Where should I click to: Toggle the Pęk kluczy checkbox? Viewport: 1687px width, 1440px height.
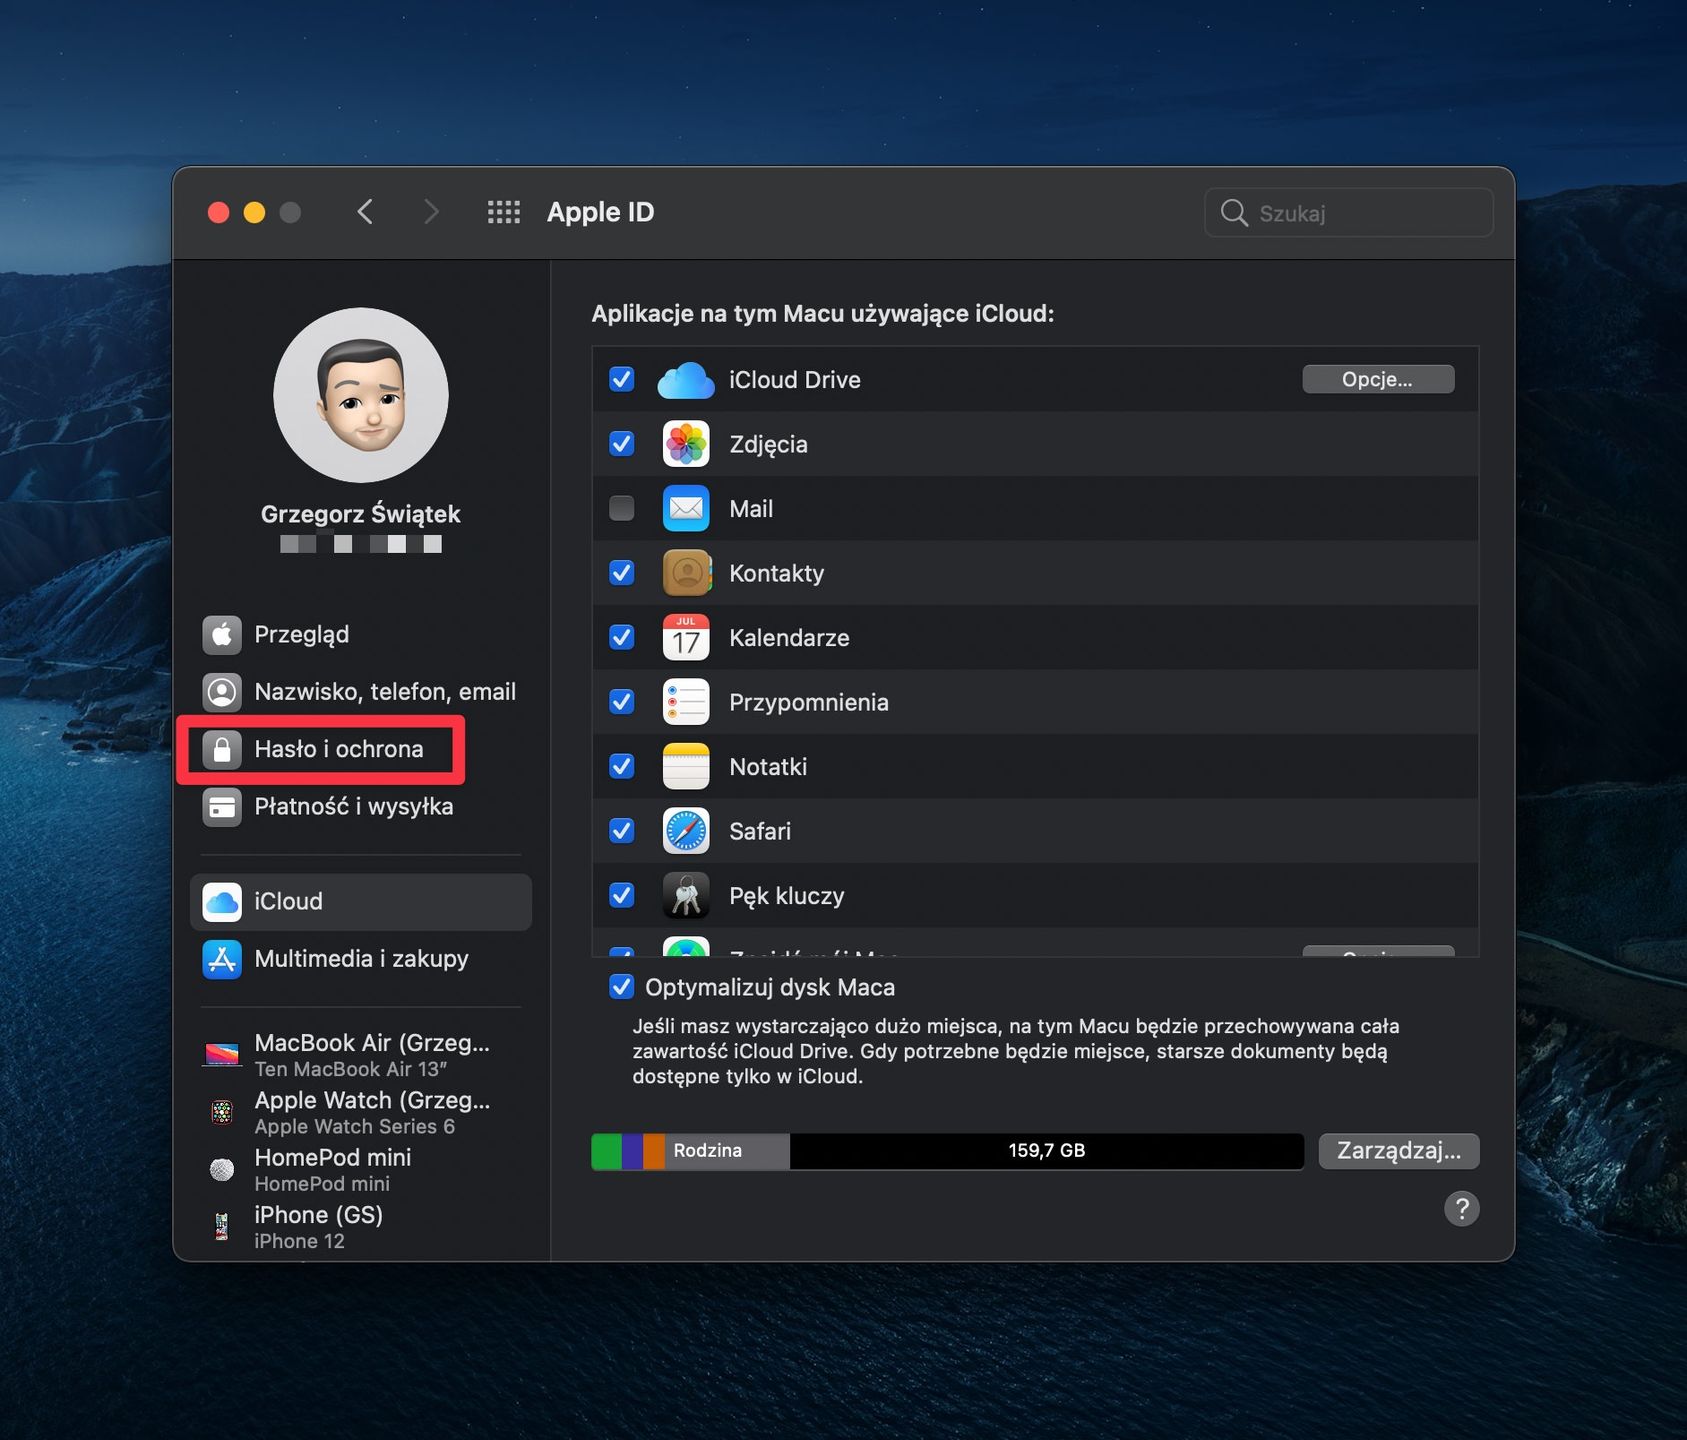coord(622,896)
